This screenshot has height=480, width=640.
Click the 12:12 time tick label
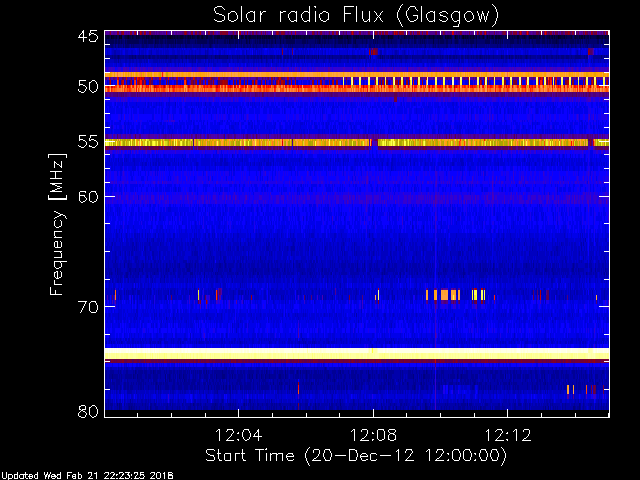(508, 435)
